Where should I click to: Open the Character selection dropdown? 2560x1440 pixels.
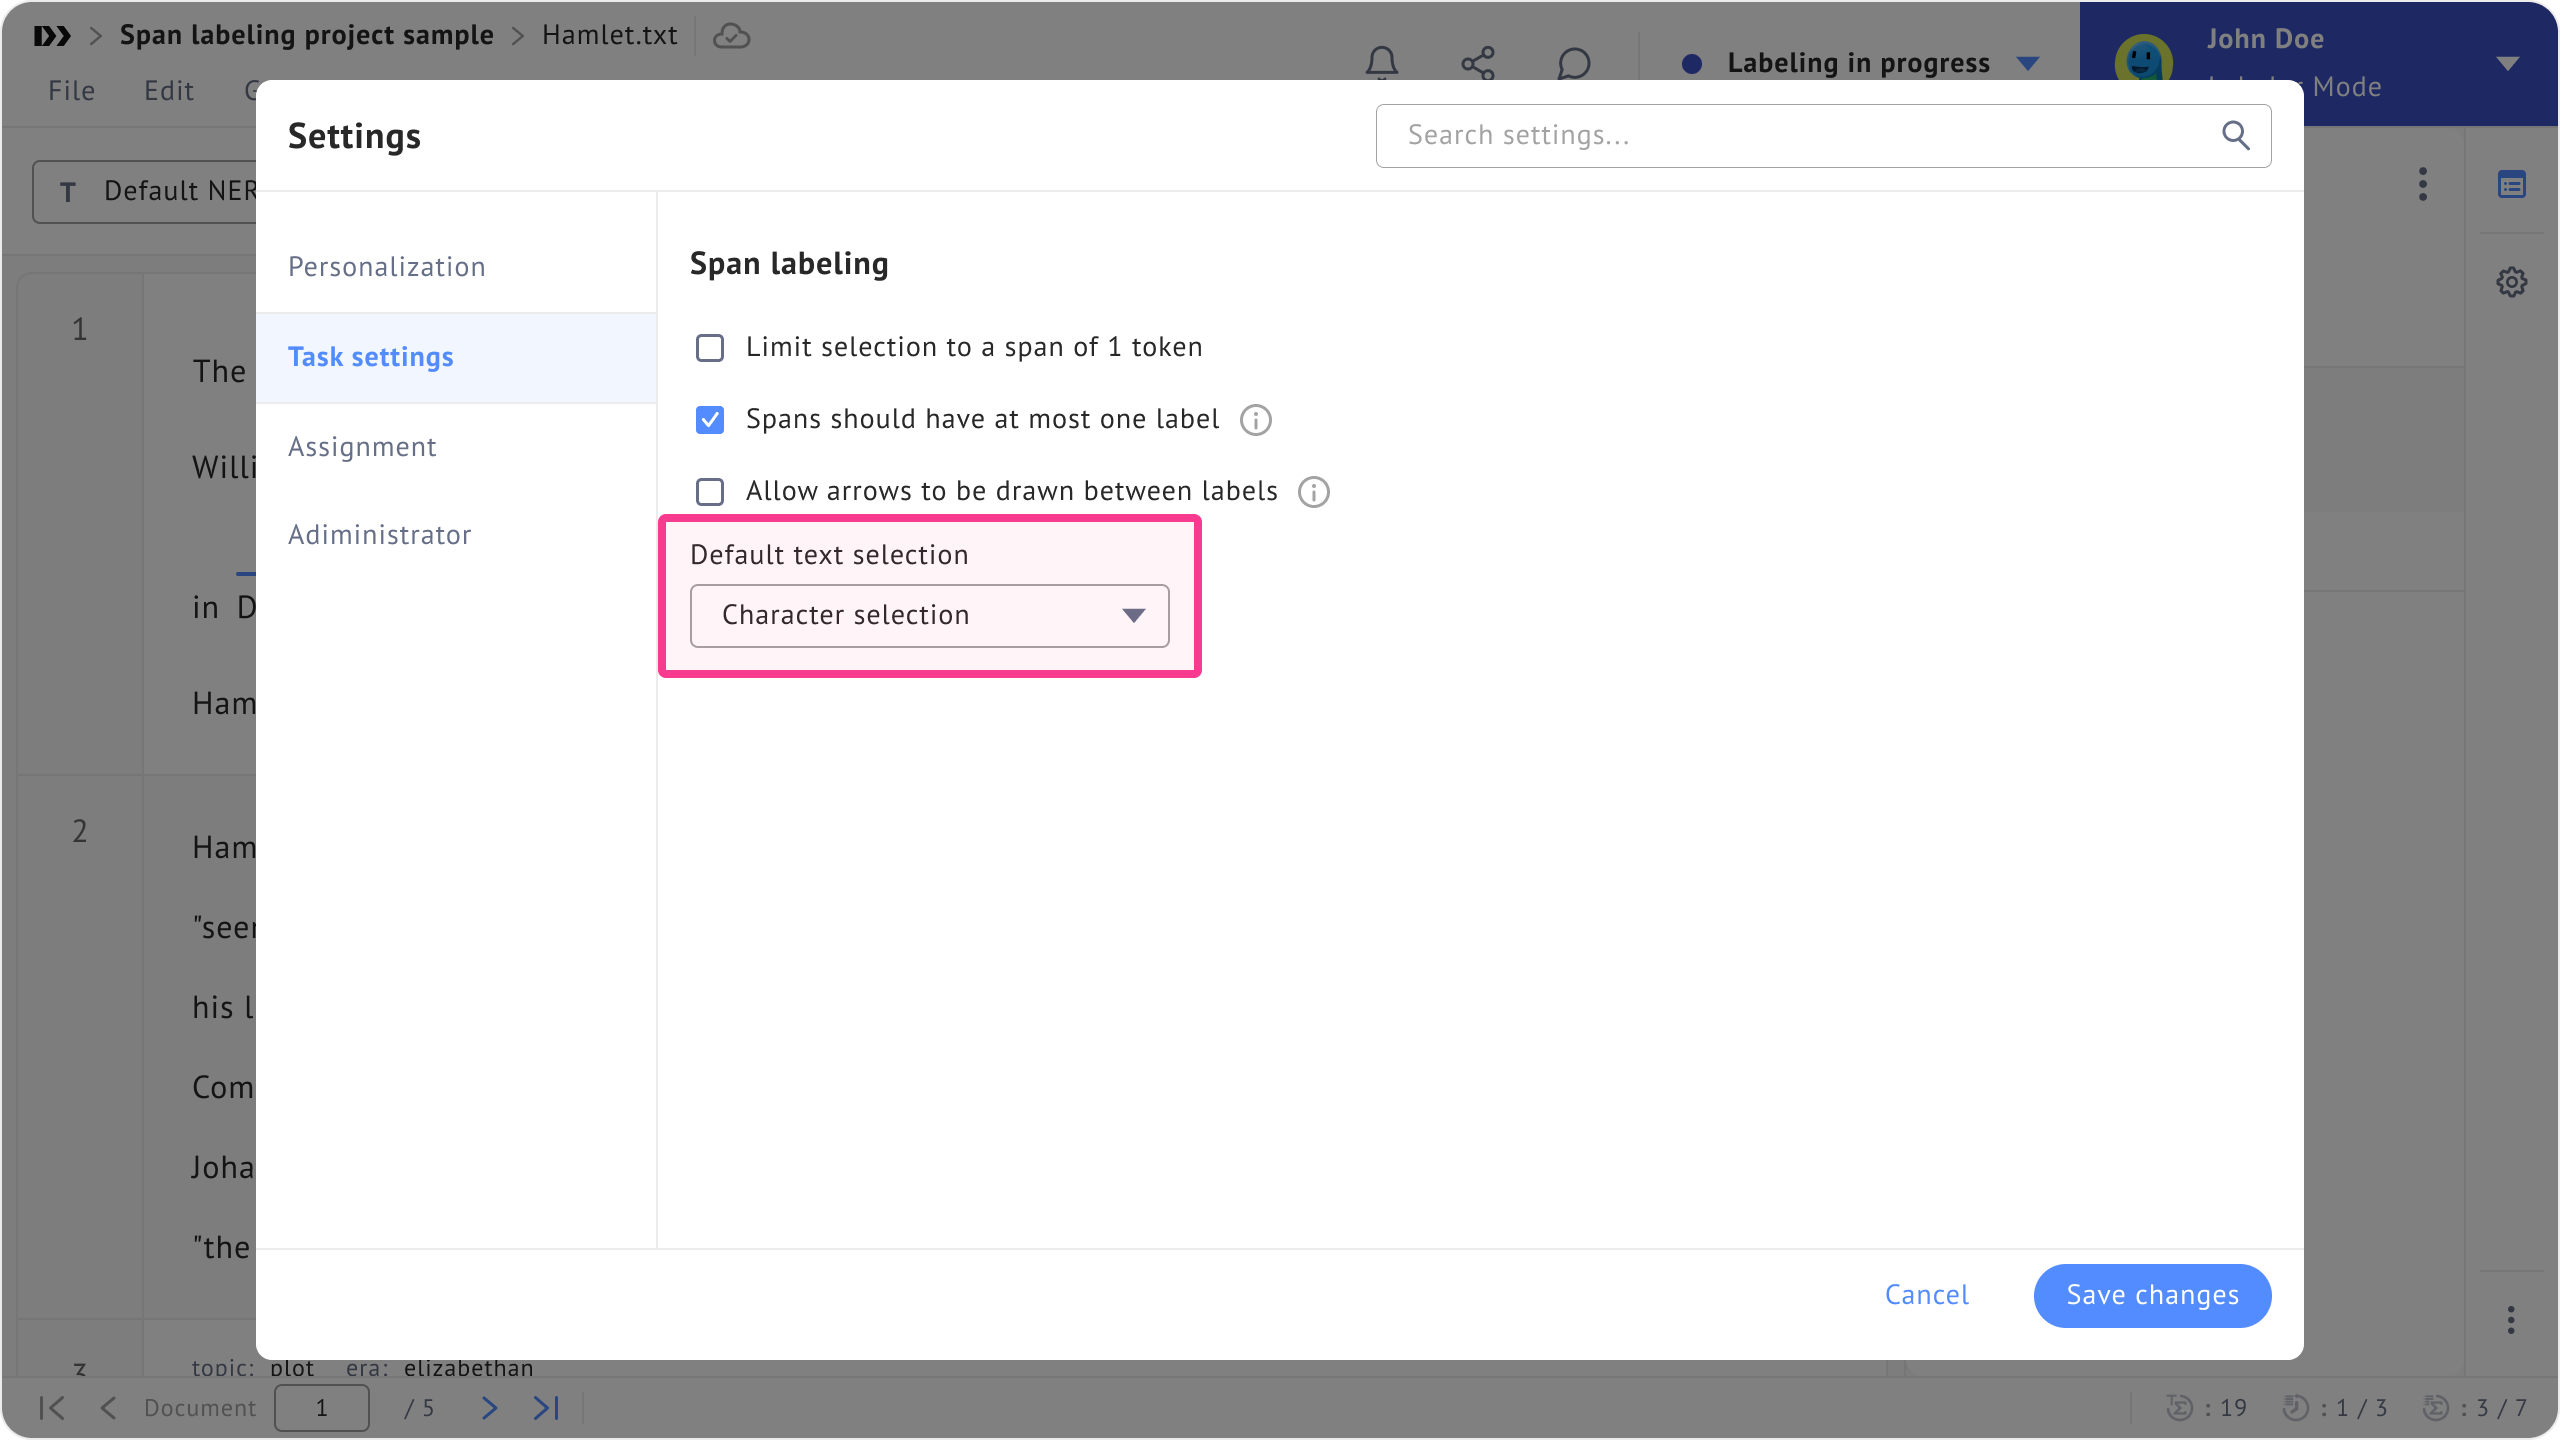pos(929,616)
